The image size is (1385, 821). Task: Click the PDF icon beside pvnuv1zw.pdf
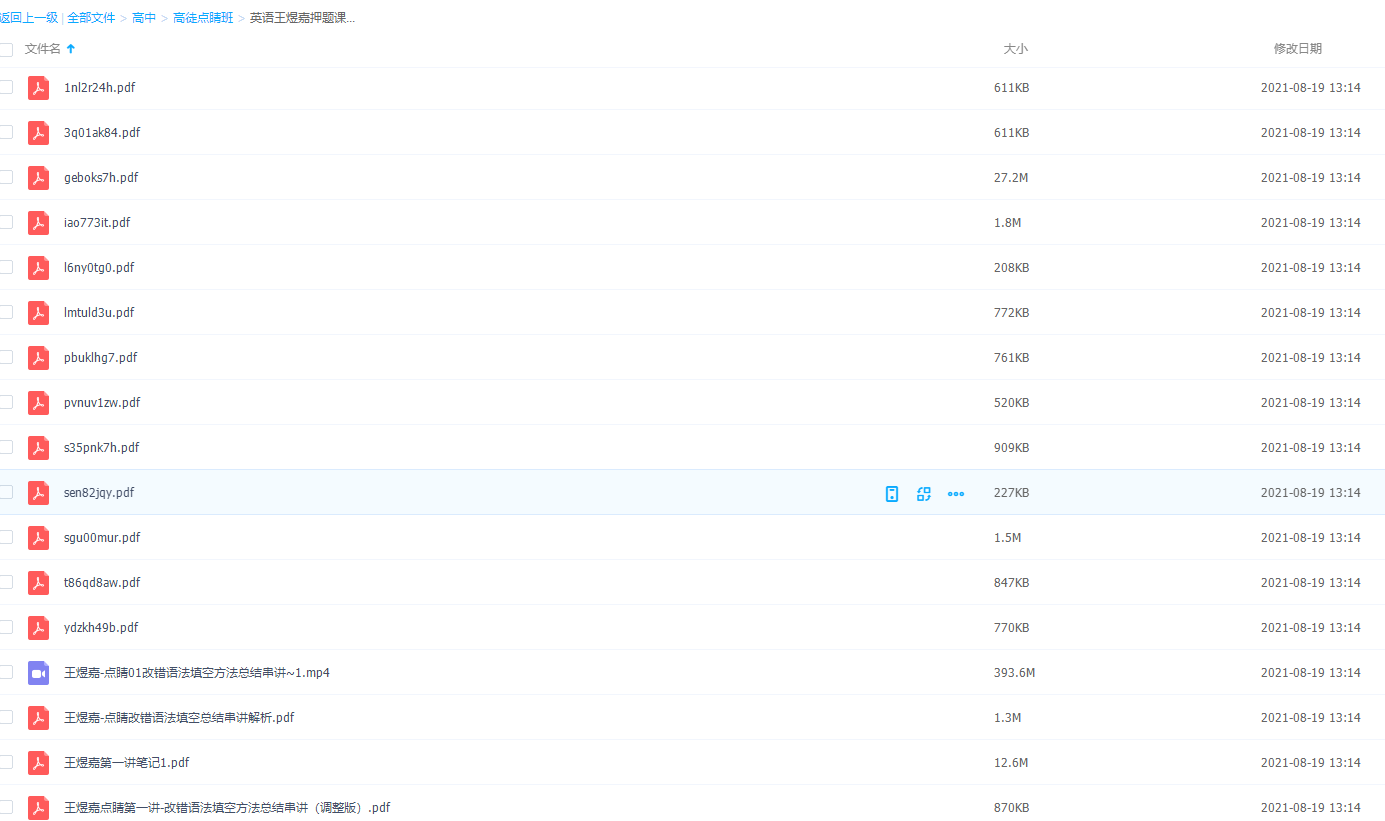[38, 403]
